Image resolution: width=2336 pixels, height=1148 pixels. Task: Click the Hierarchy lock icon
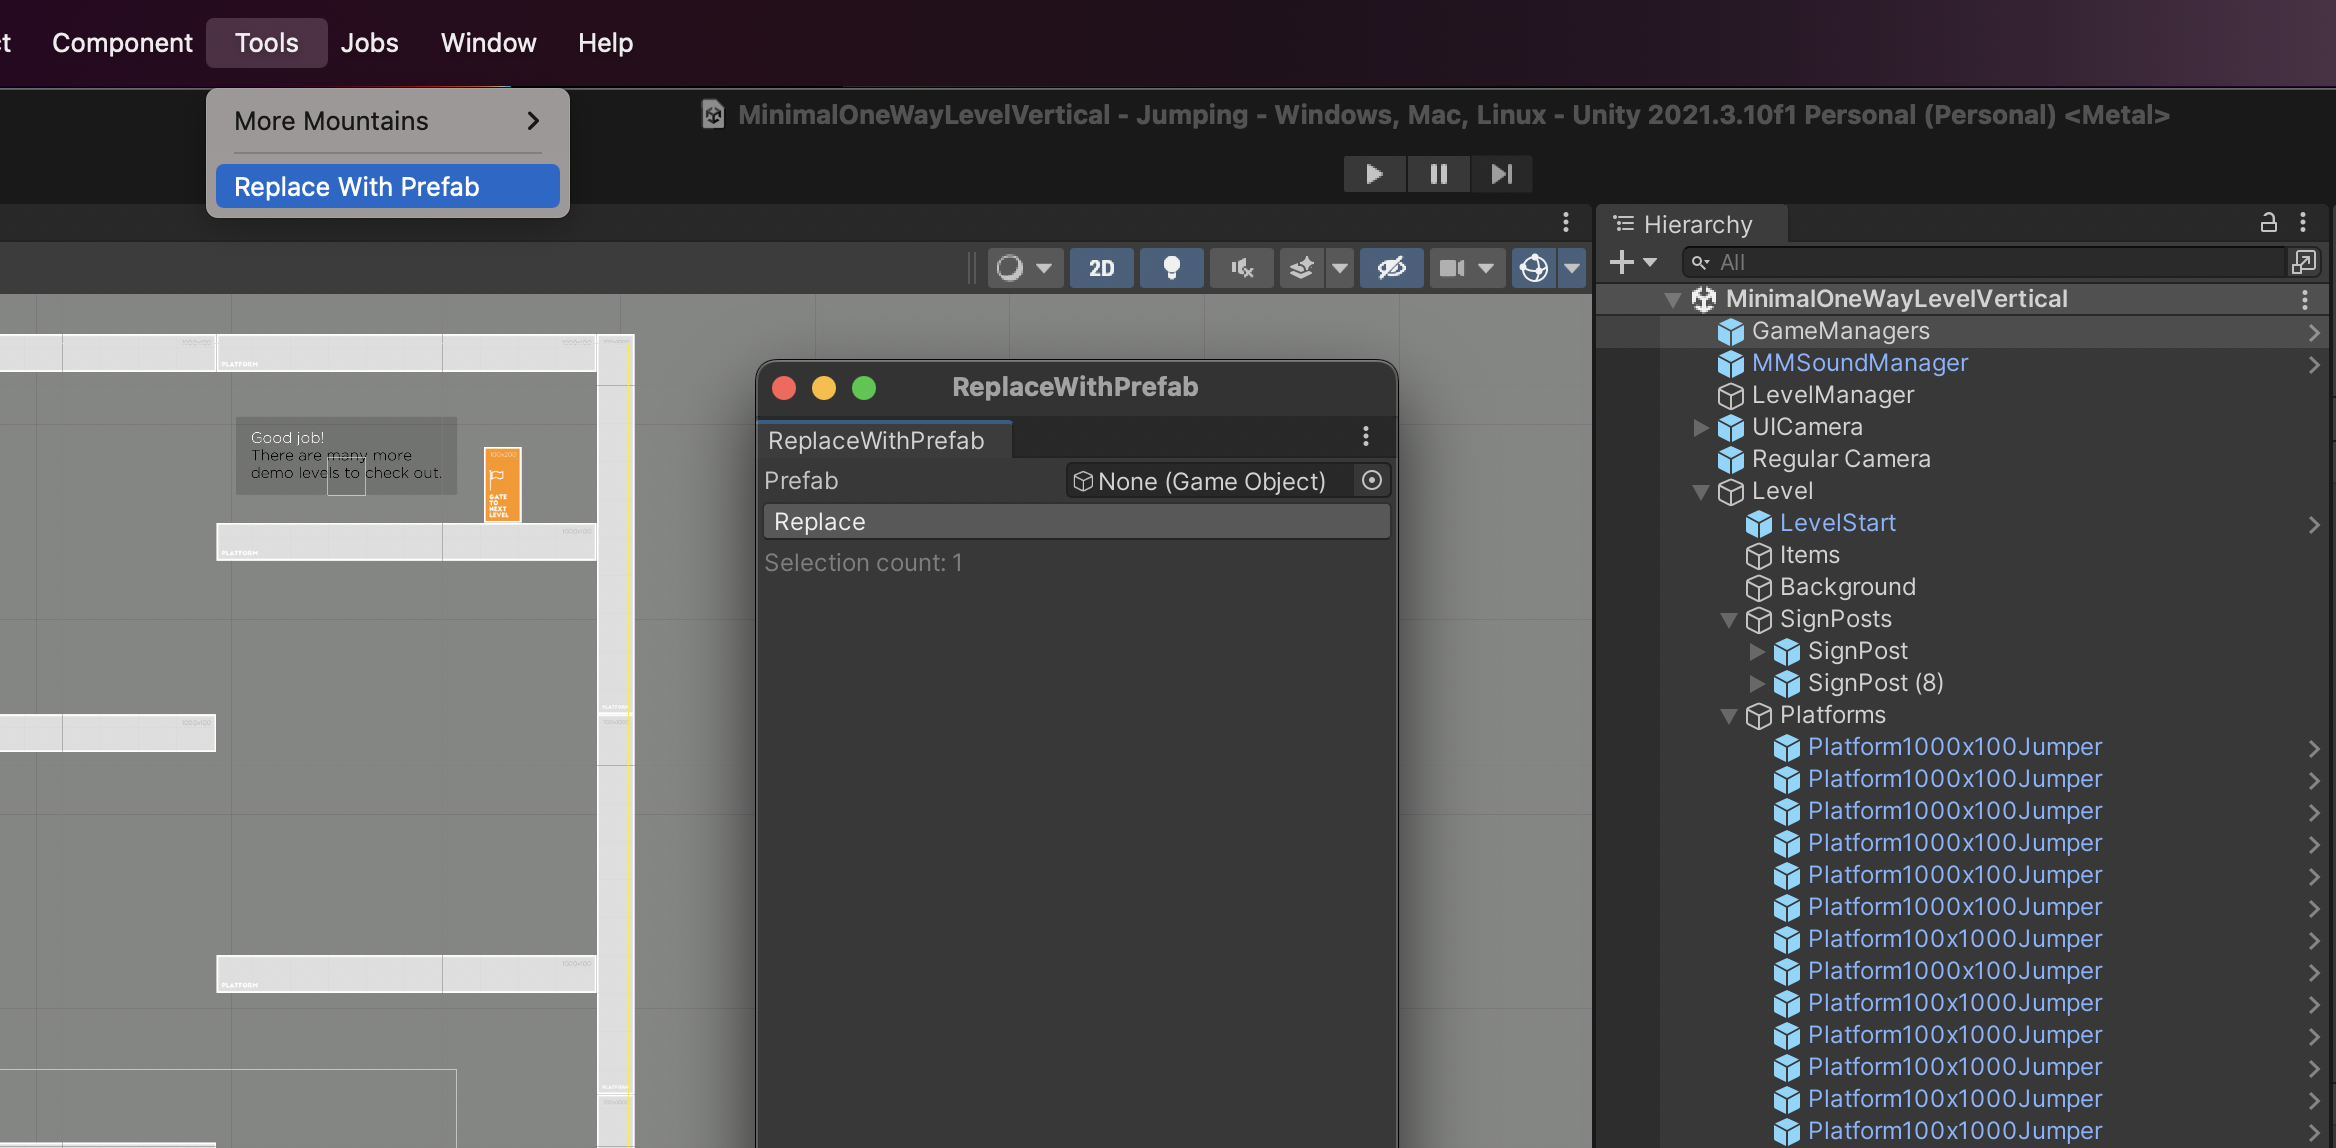[x=2269, y=223]
